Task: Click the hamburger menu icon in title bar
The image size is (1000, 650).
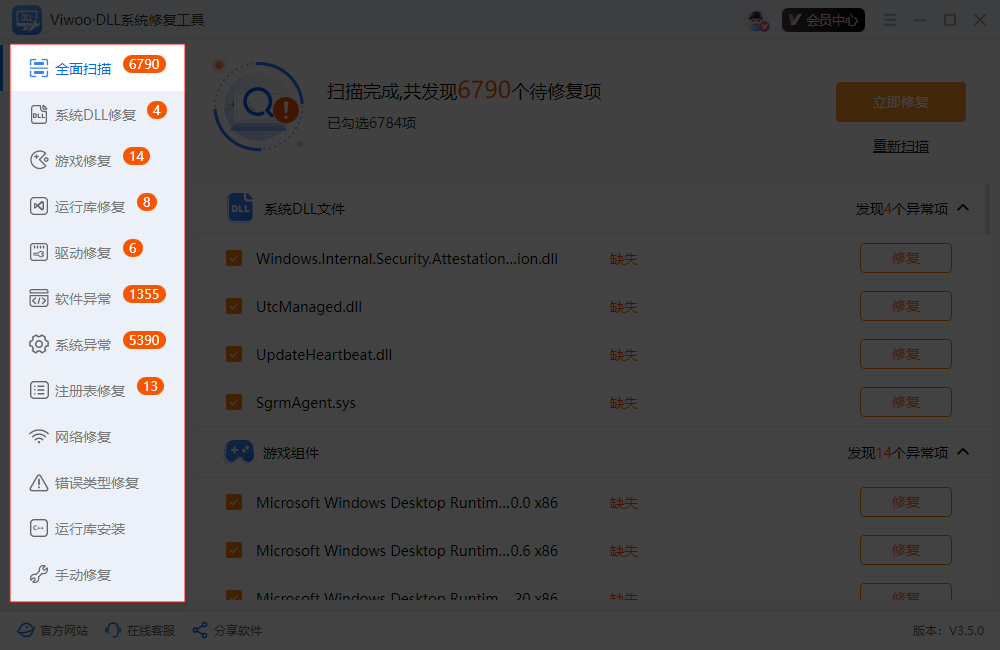Action: pyautogui.click(x=890, y=20)
